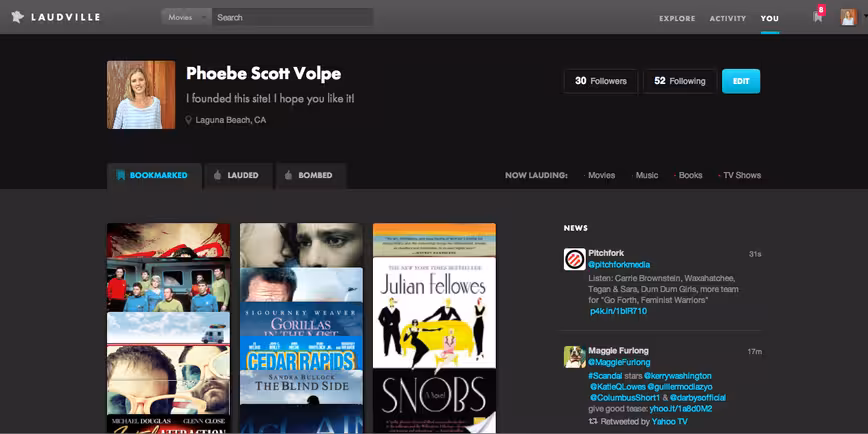Open the Cedar Rapids movie poster
The image size is (868, 434).
301,353
